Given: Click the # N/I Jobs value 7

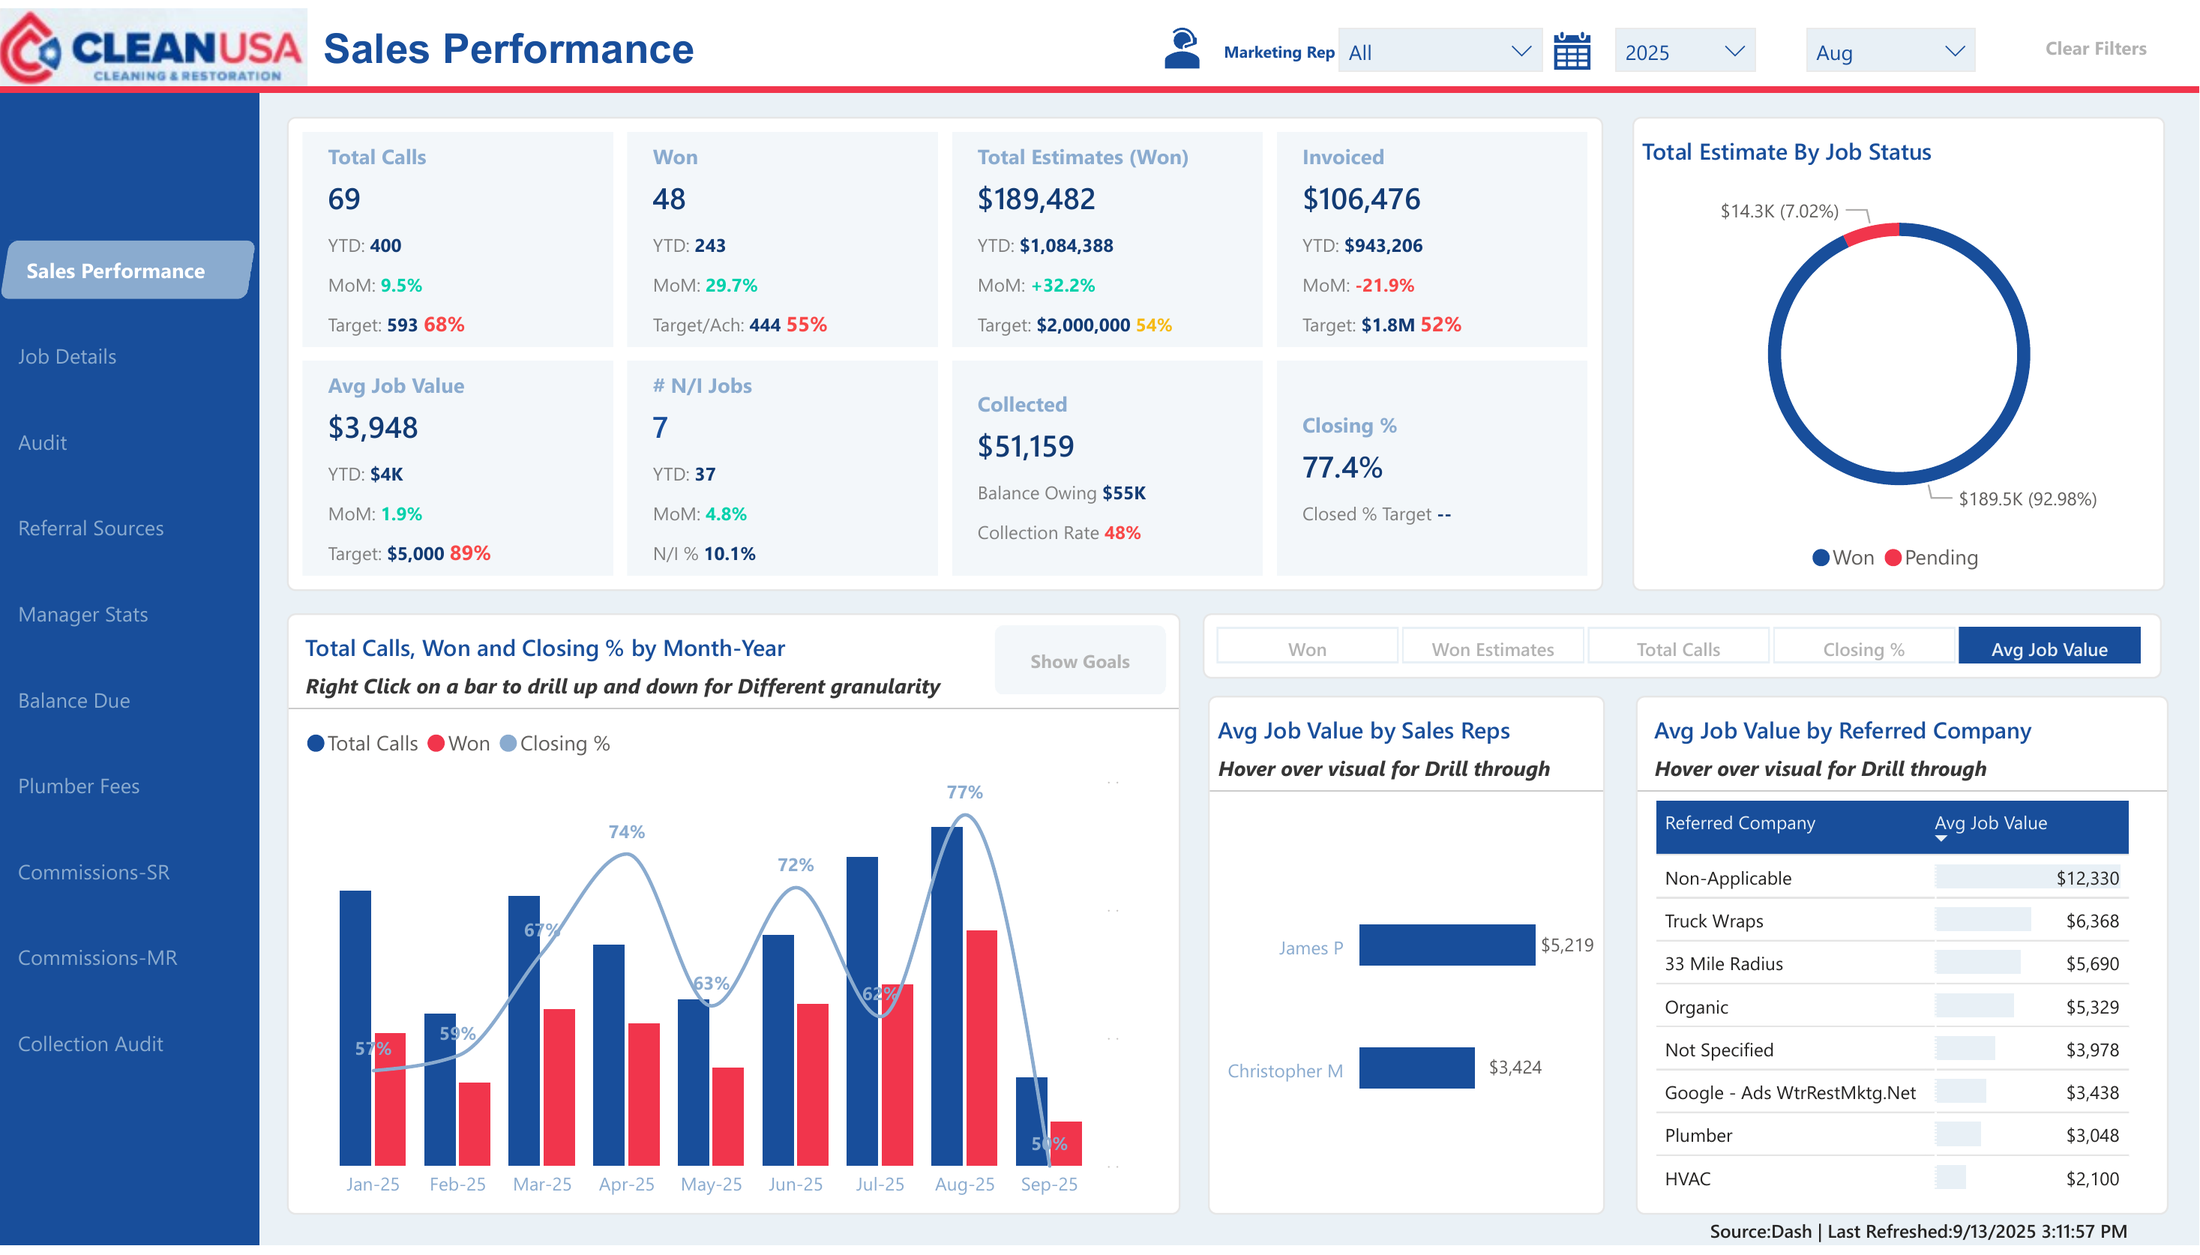Looking at the screenshot, I should pyautogui.click(x=660, y=428).
